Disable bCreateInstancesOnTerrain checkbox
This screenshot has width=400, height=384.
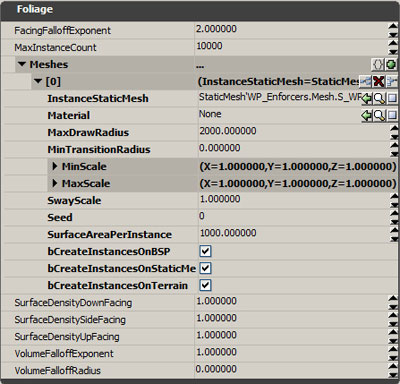point(205,285)
